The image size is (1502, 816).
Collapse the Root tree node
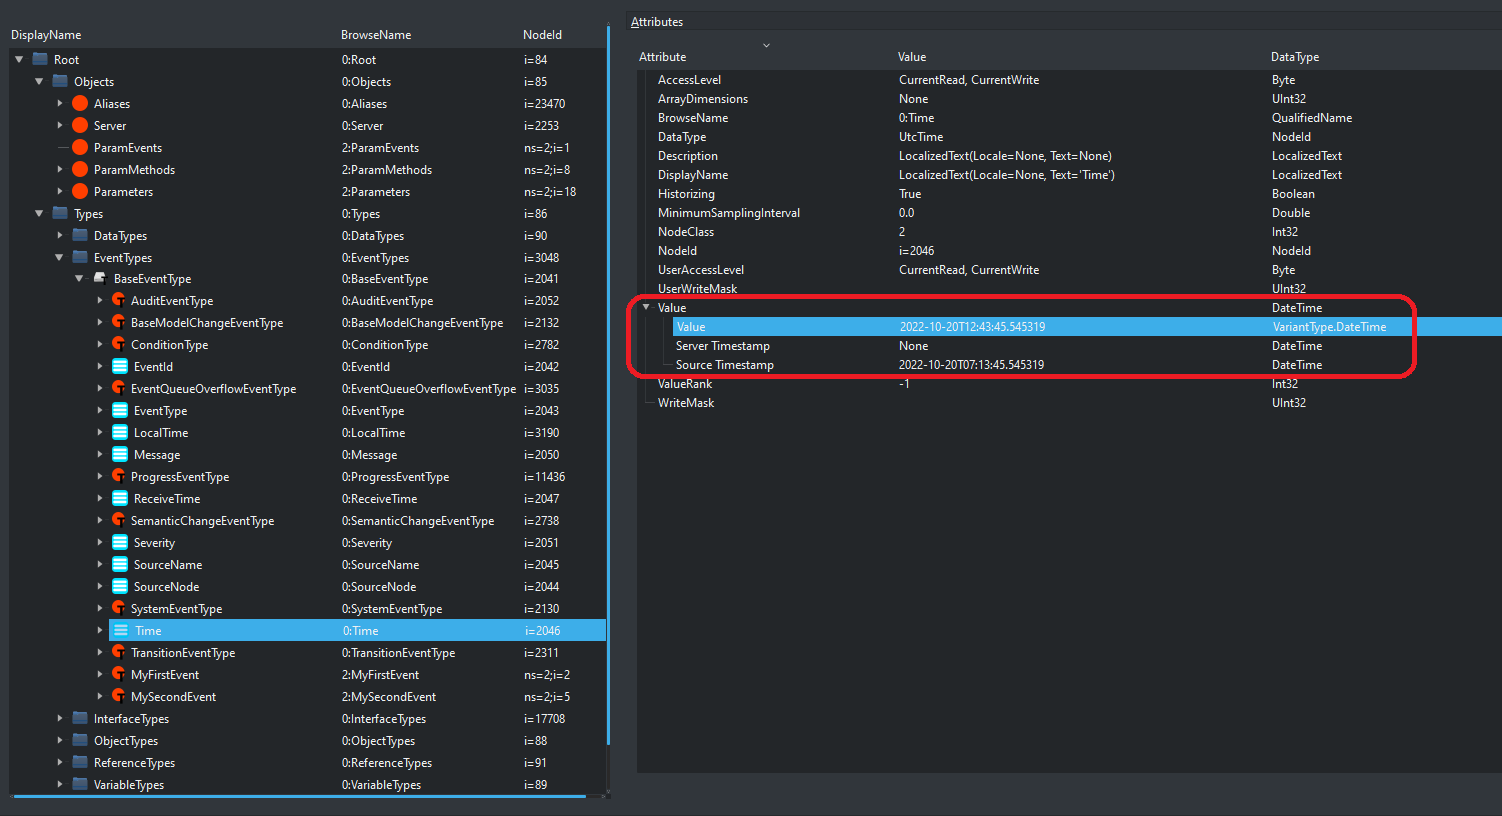click(x=19, y=60)
